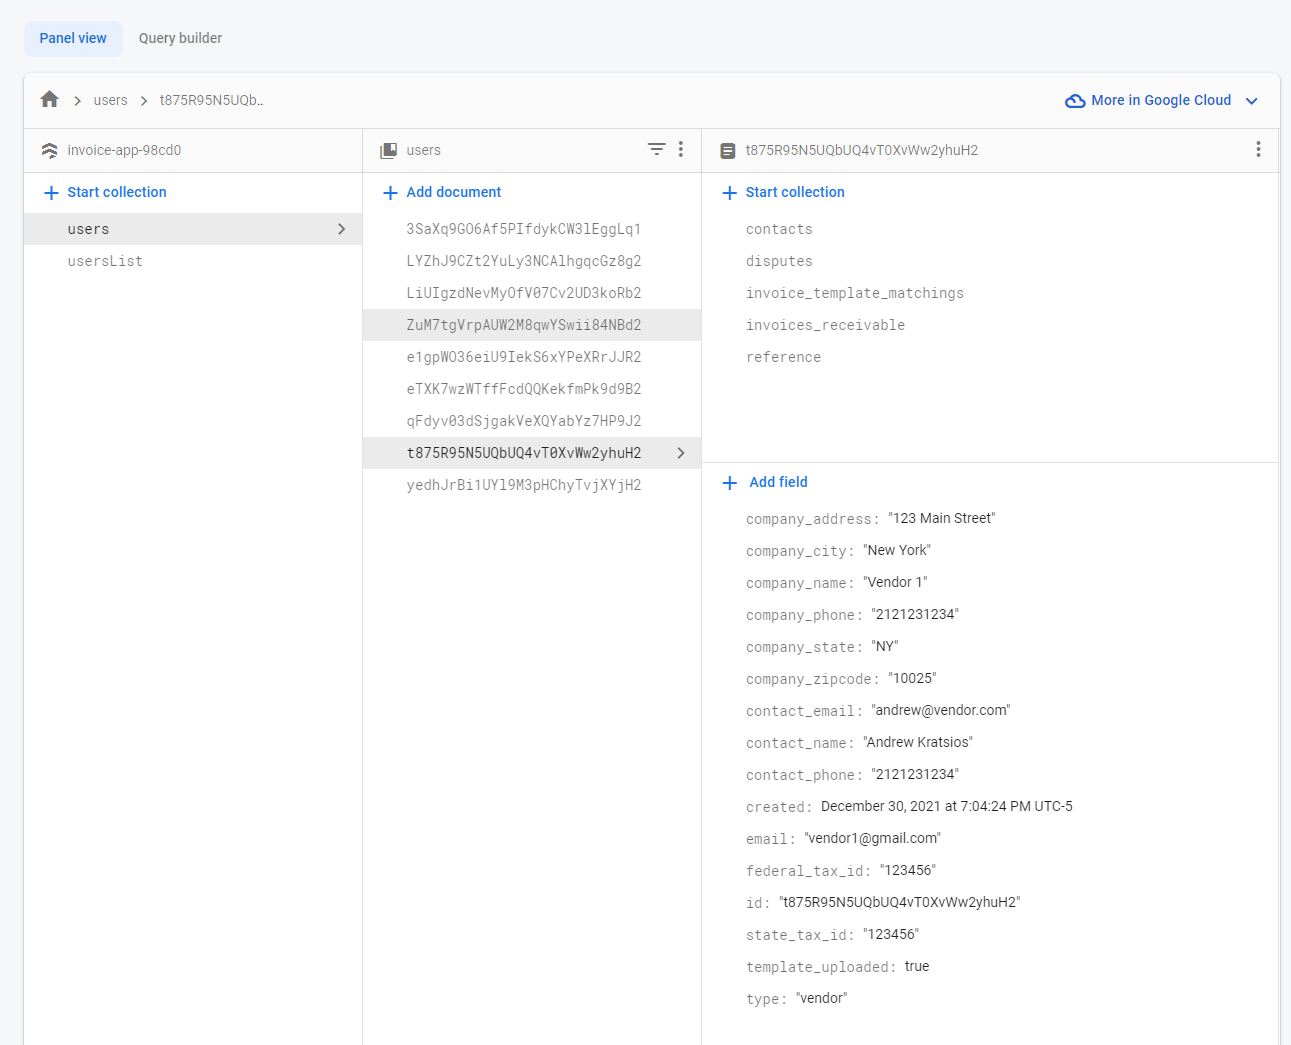Open users collection three-dot menu
Viewport: 1291px width, 1045px height.
point(681,149)
